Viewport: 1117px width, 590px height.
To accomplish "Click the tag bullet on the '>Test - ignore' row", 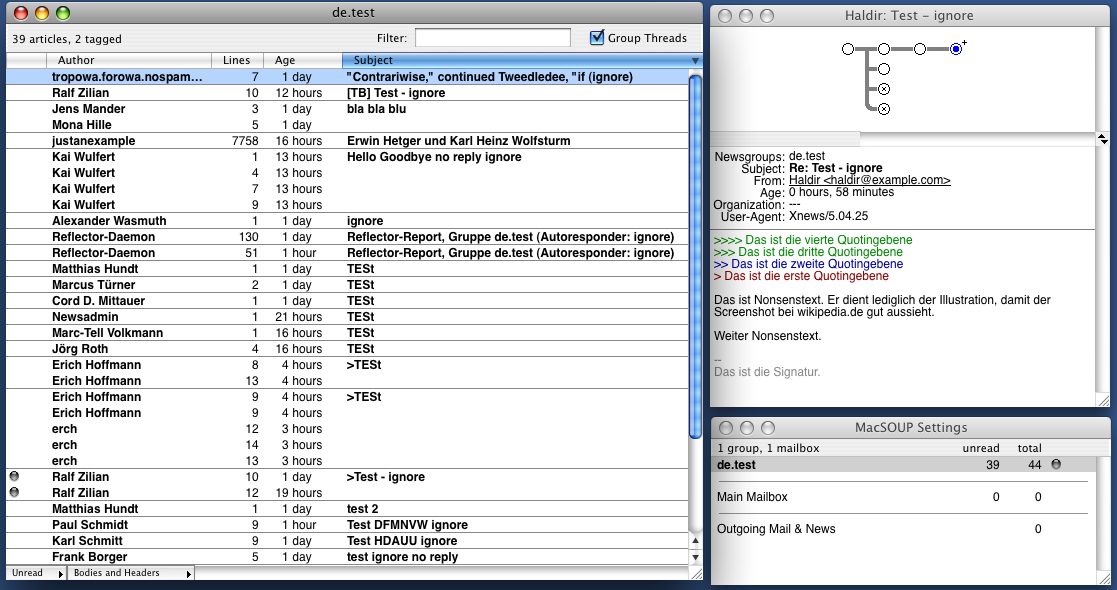I will click(14, 477).
